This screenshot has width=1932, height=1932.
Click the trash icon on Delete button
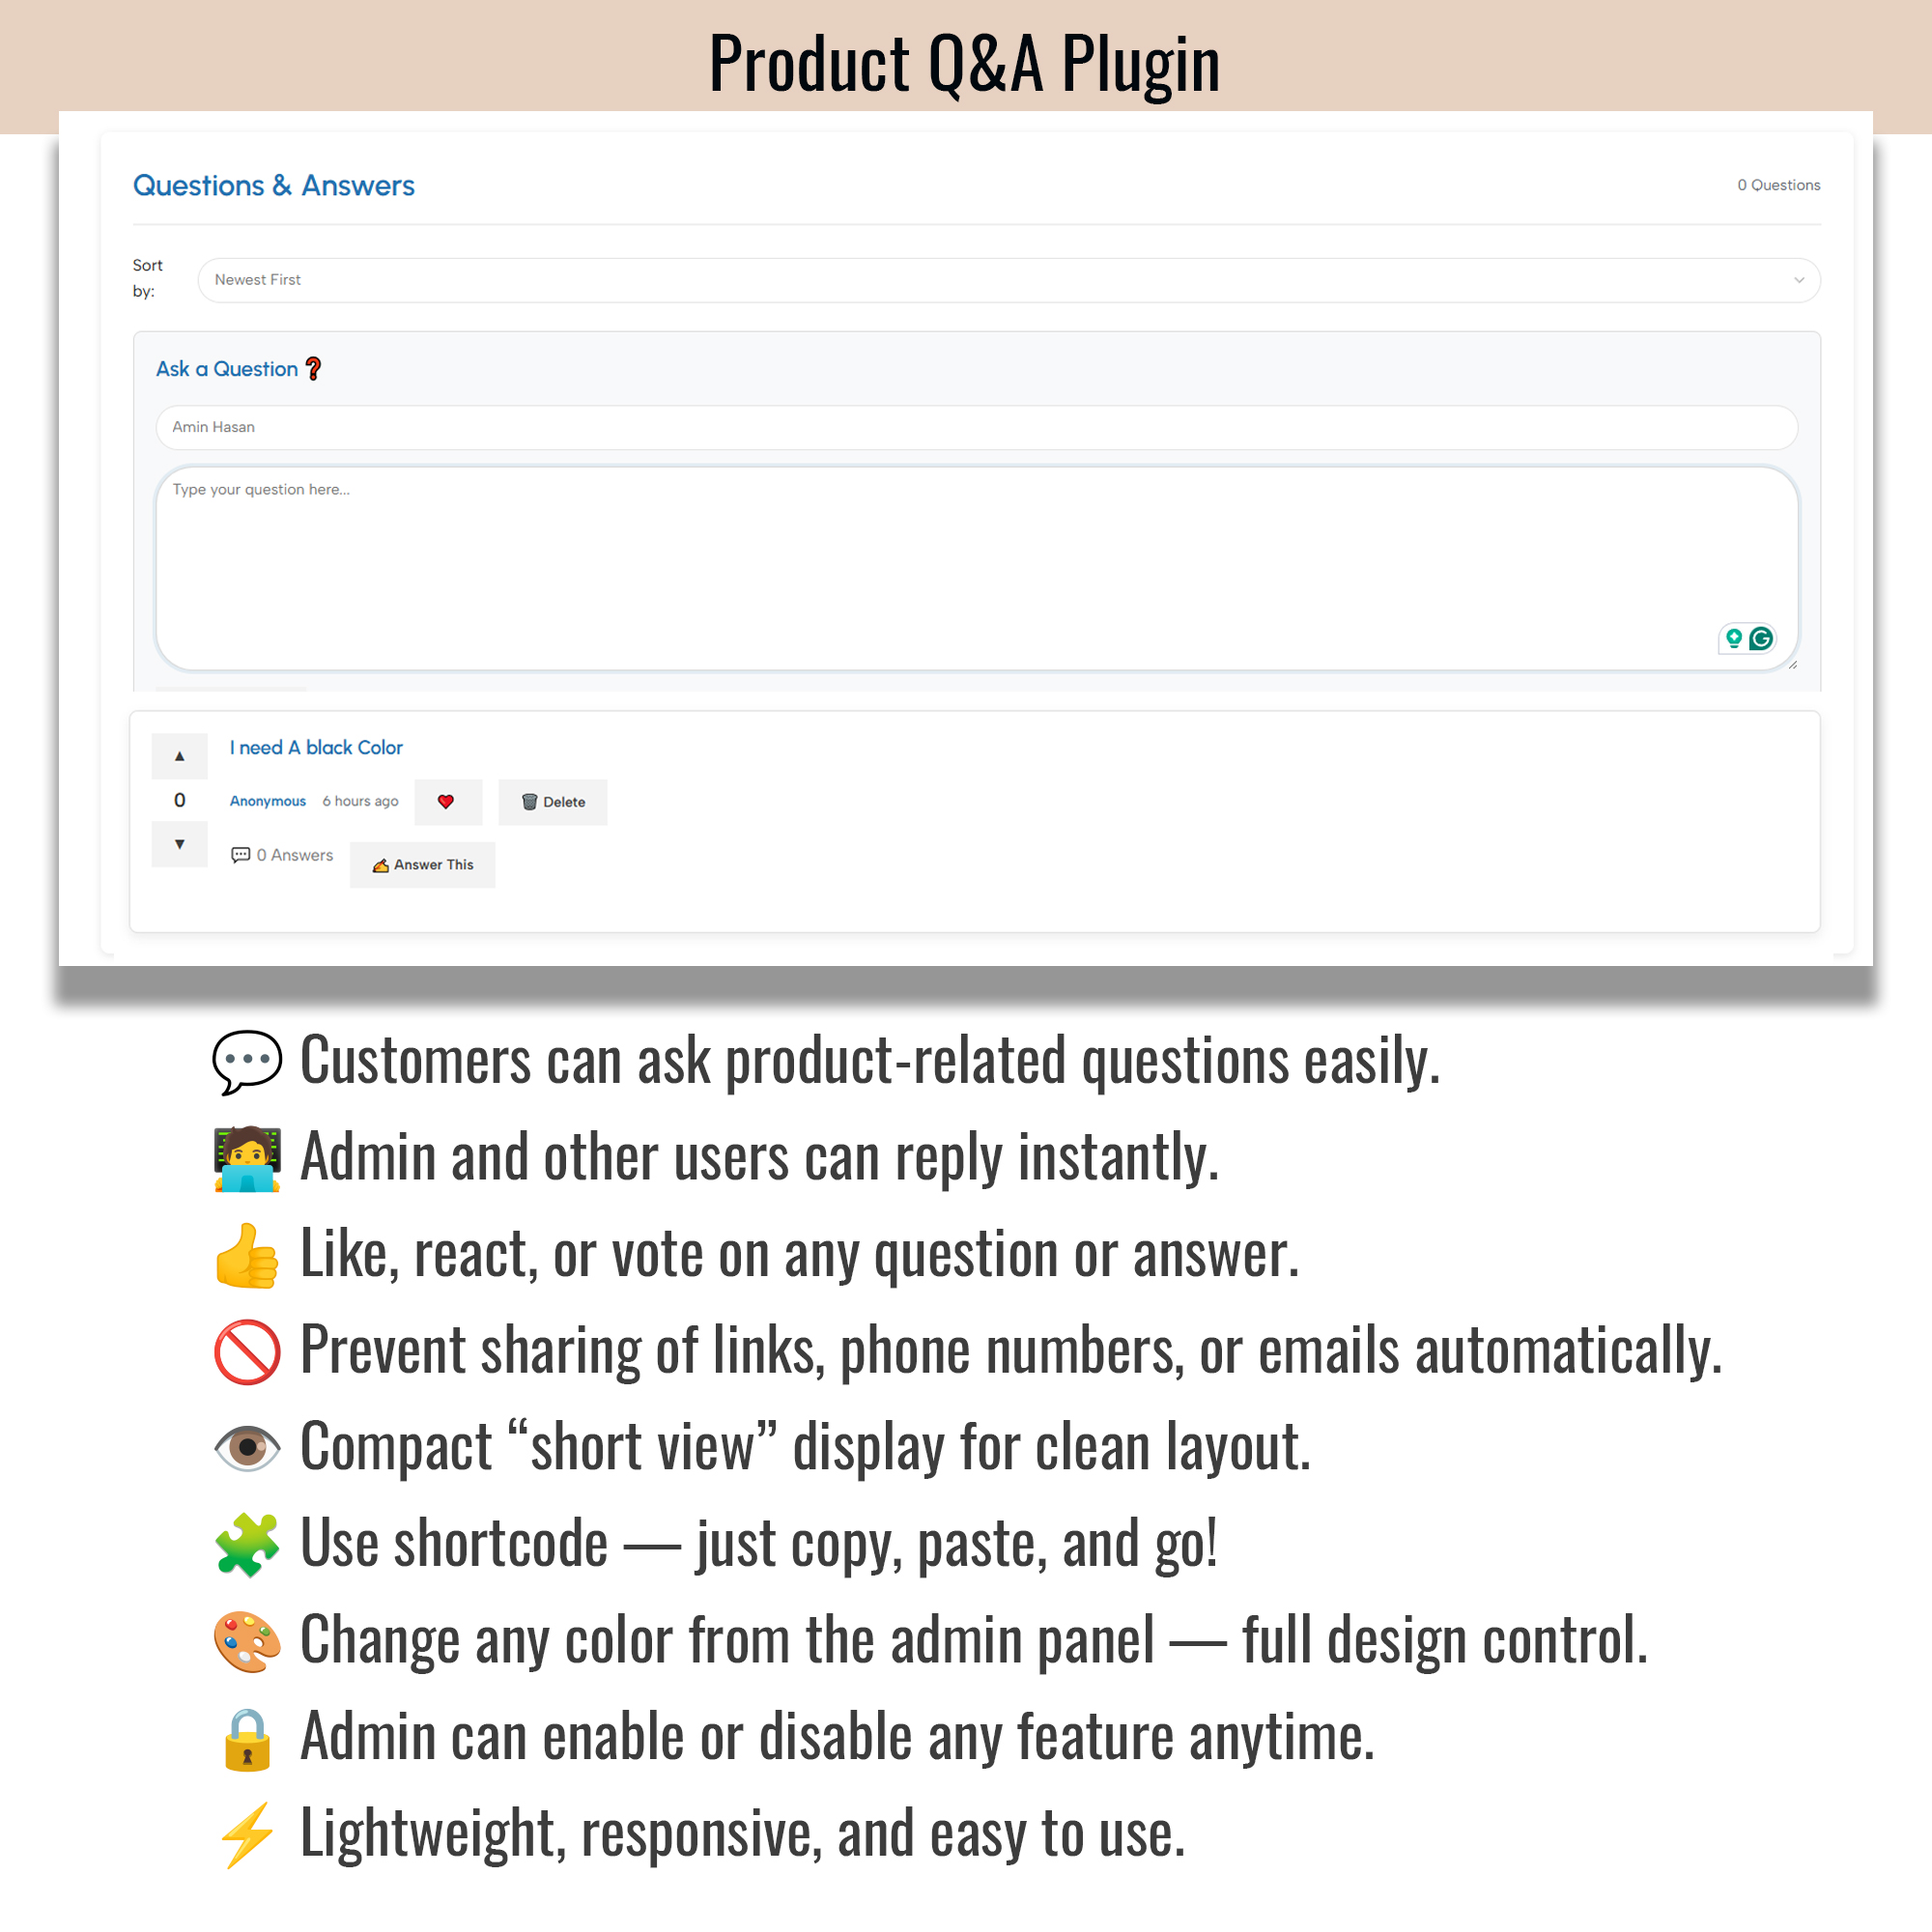(x=530, y=802)
